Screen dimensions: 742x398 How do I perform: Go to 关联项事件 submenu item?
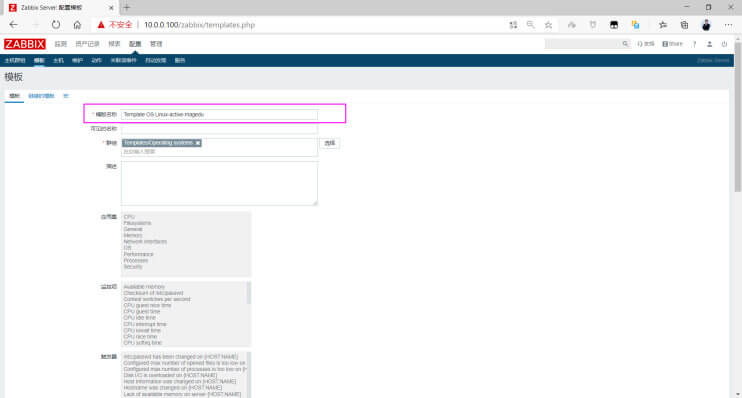tap(124, 61)
